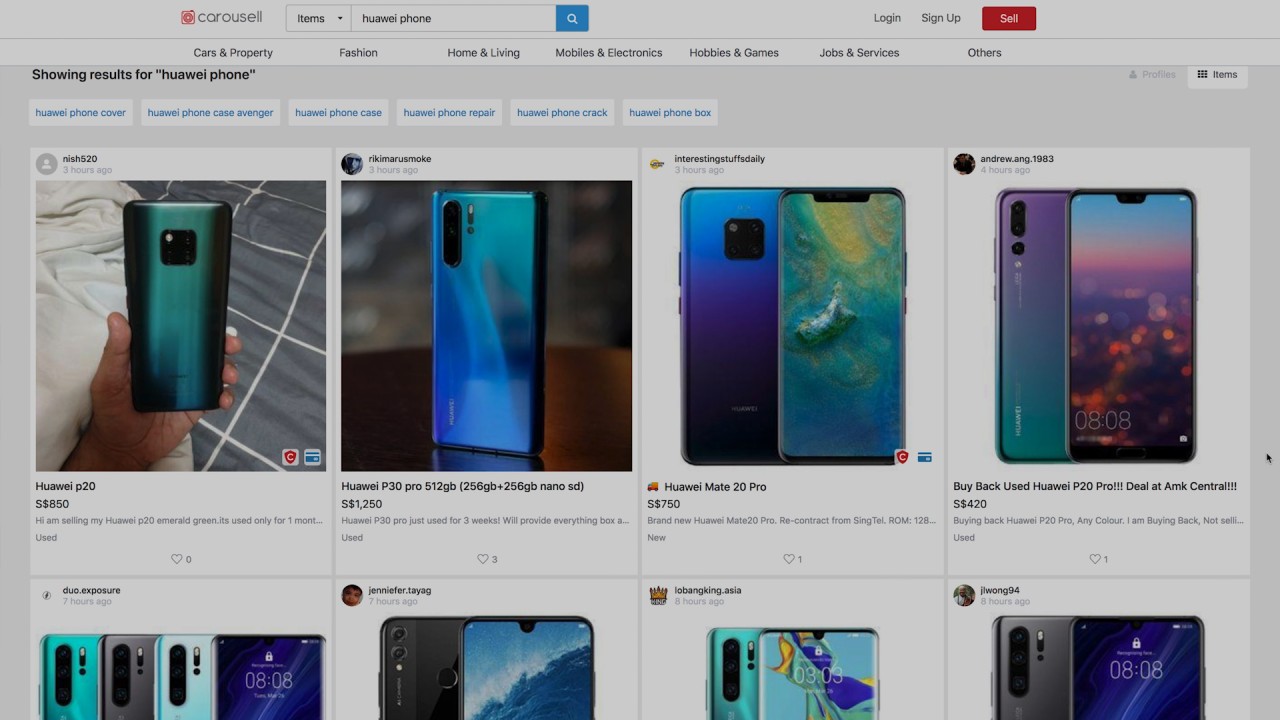
Task: Click the Huawei P30 pro 512gb listing title
Action: coord(462,486)
